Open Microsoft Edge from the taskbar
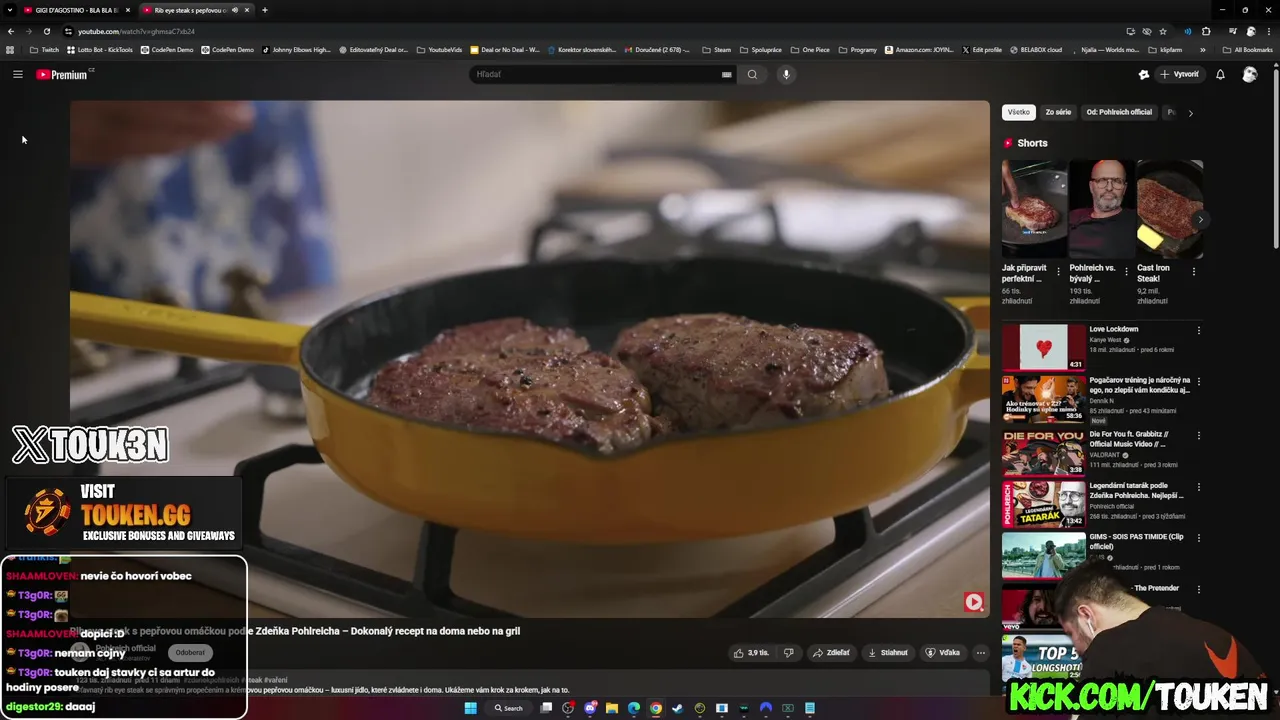 633,708
